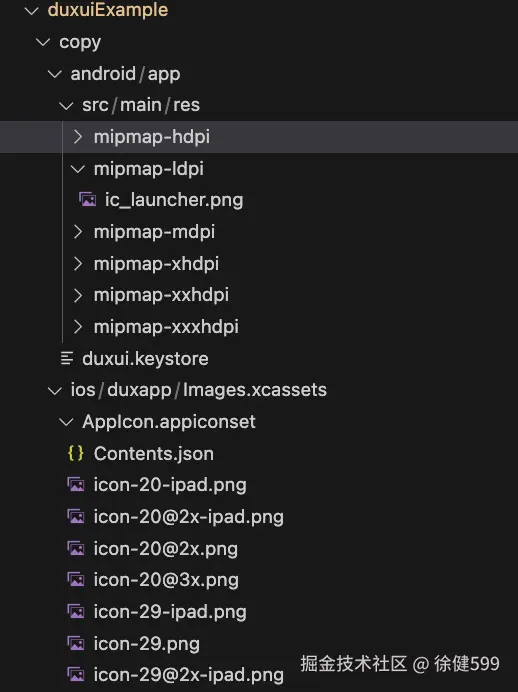The height and width of the screenshot is (692, 518).
Task: Collapse the ios/duxapp/Images.xcassets folder chevron
Action: click(55, 390)
